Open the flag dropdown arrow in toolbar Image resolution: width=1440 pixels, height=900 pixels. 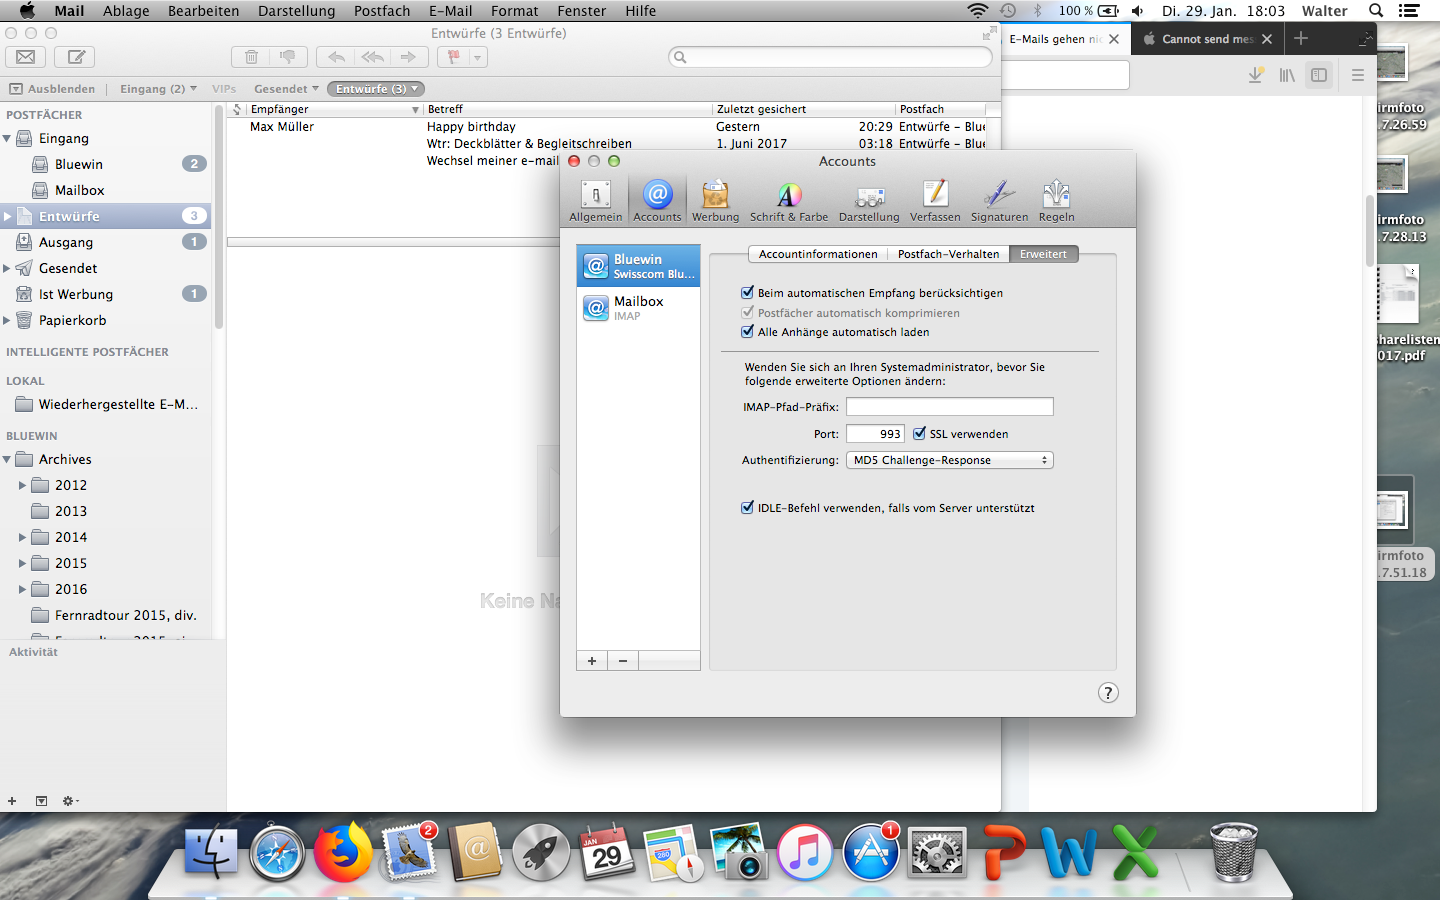[x=478, y=57]
